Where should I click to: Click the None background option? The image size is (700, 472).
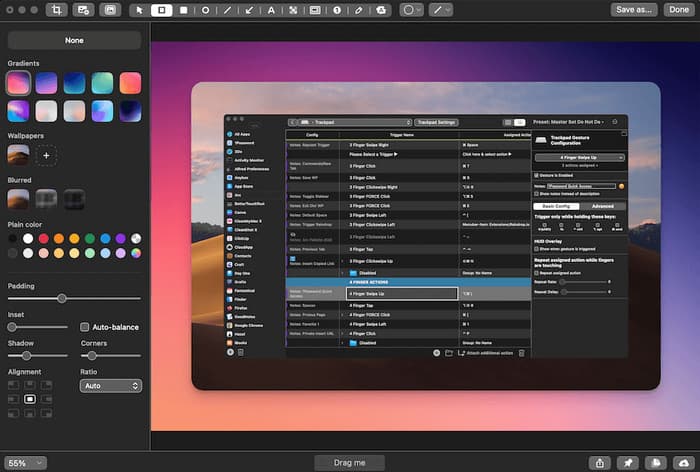[75, 41]
